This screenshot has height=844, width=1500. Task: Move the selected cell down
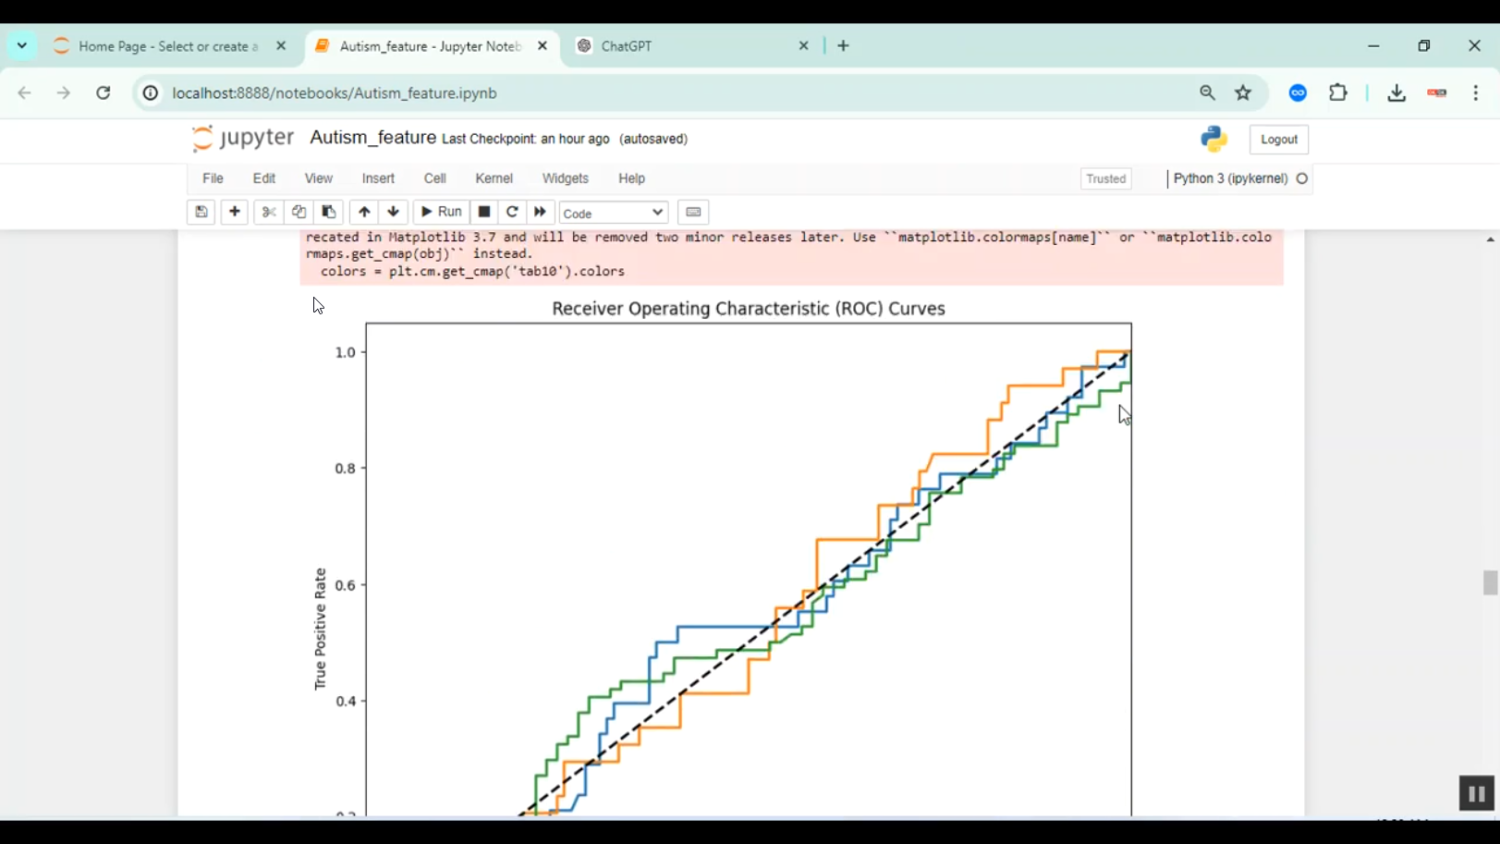point(393,212)
